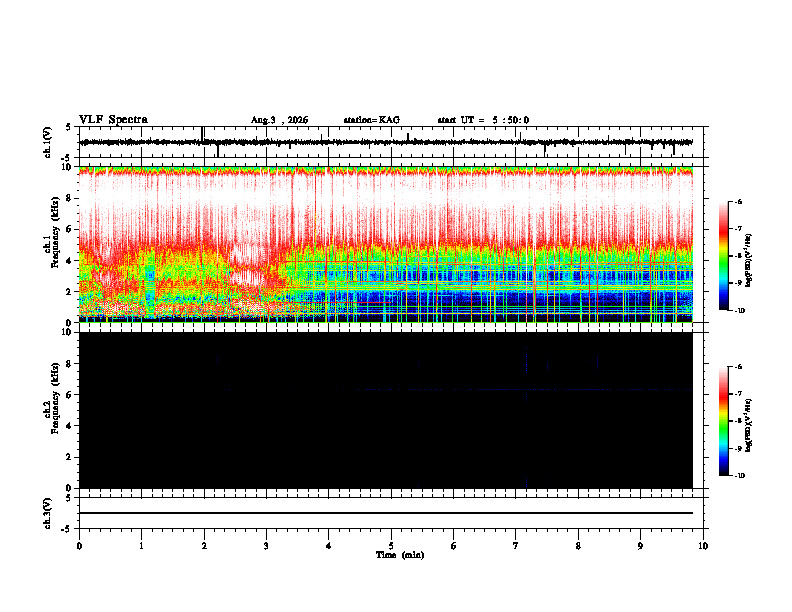The width and height of the screenshot is (792, 612).
Task: Click the '8' kHz tick on ch.2 spectrogram
Action: 70,364
